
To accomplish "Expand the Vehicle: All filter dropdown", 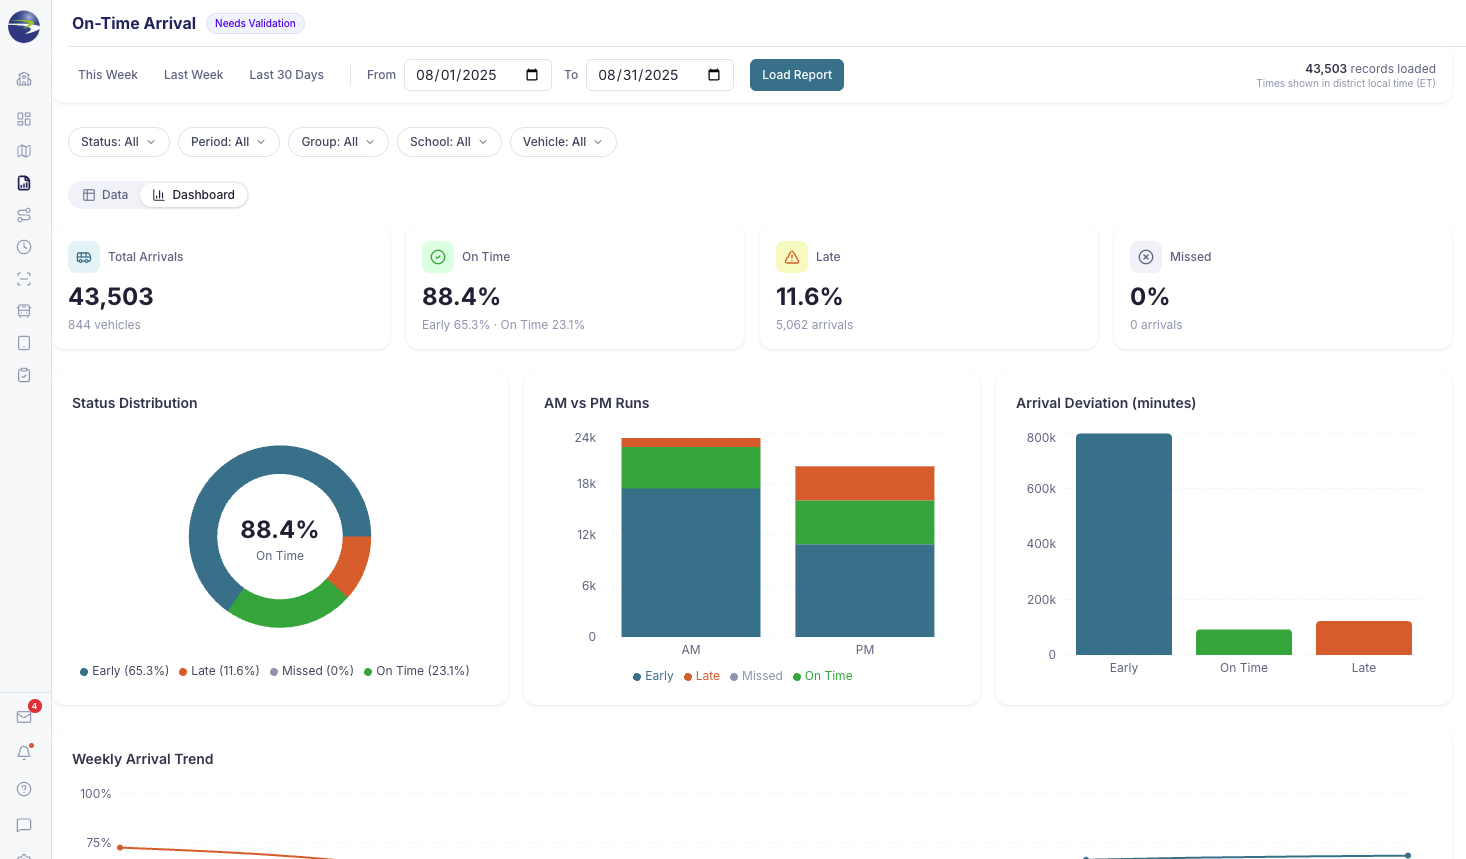I will coord(563,142).
